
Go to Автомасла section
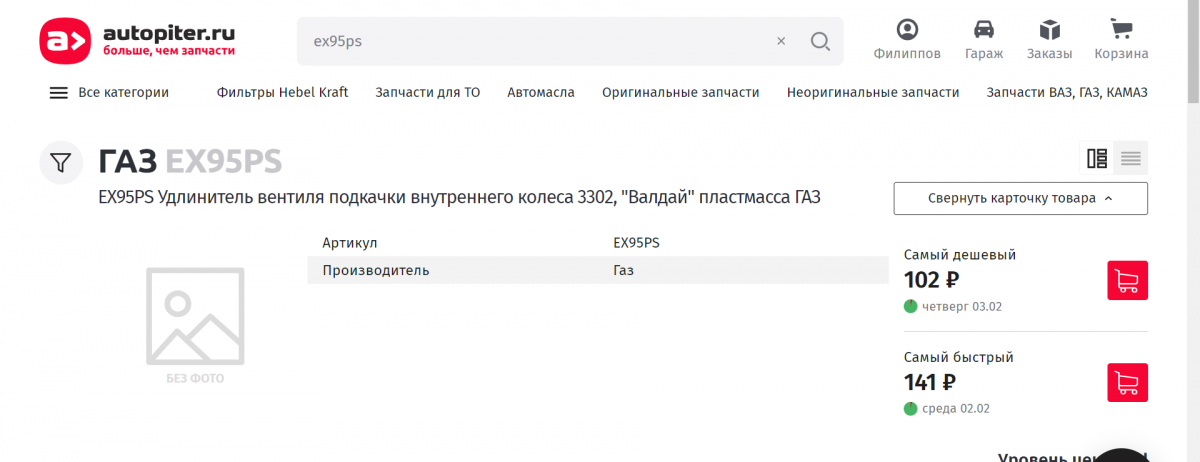coord(540,92)
